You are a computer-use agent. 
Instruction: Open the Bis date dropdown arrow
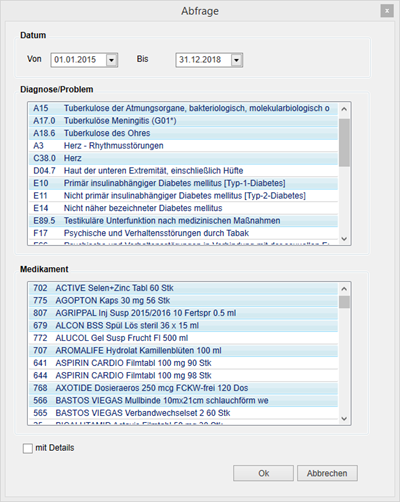coord(236,60)
